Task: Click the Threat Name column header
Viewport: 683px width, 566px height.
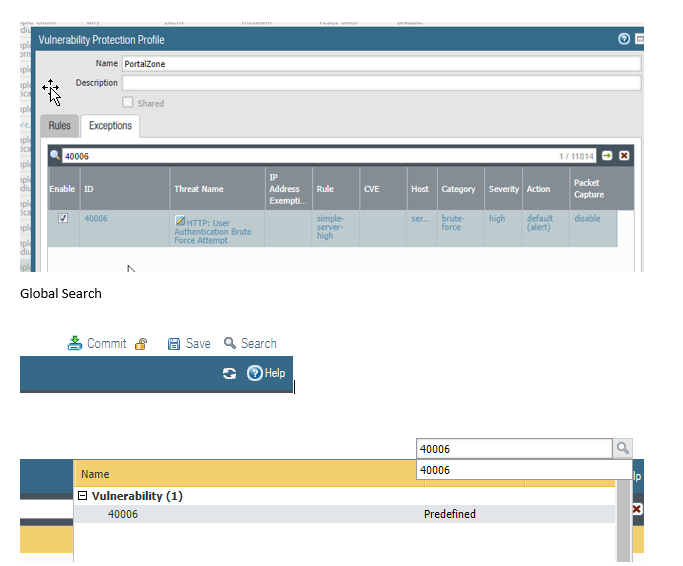Action: 217,189
